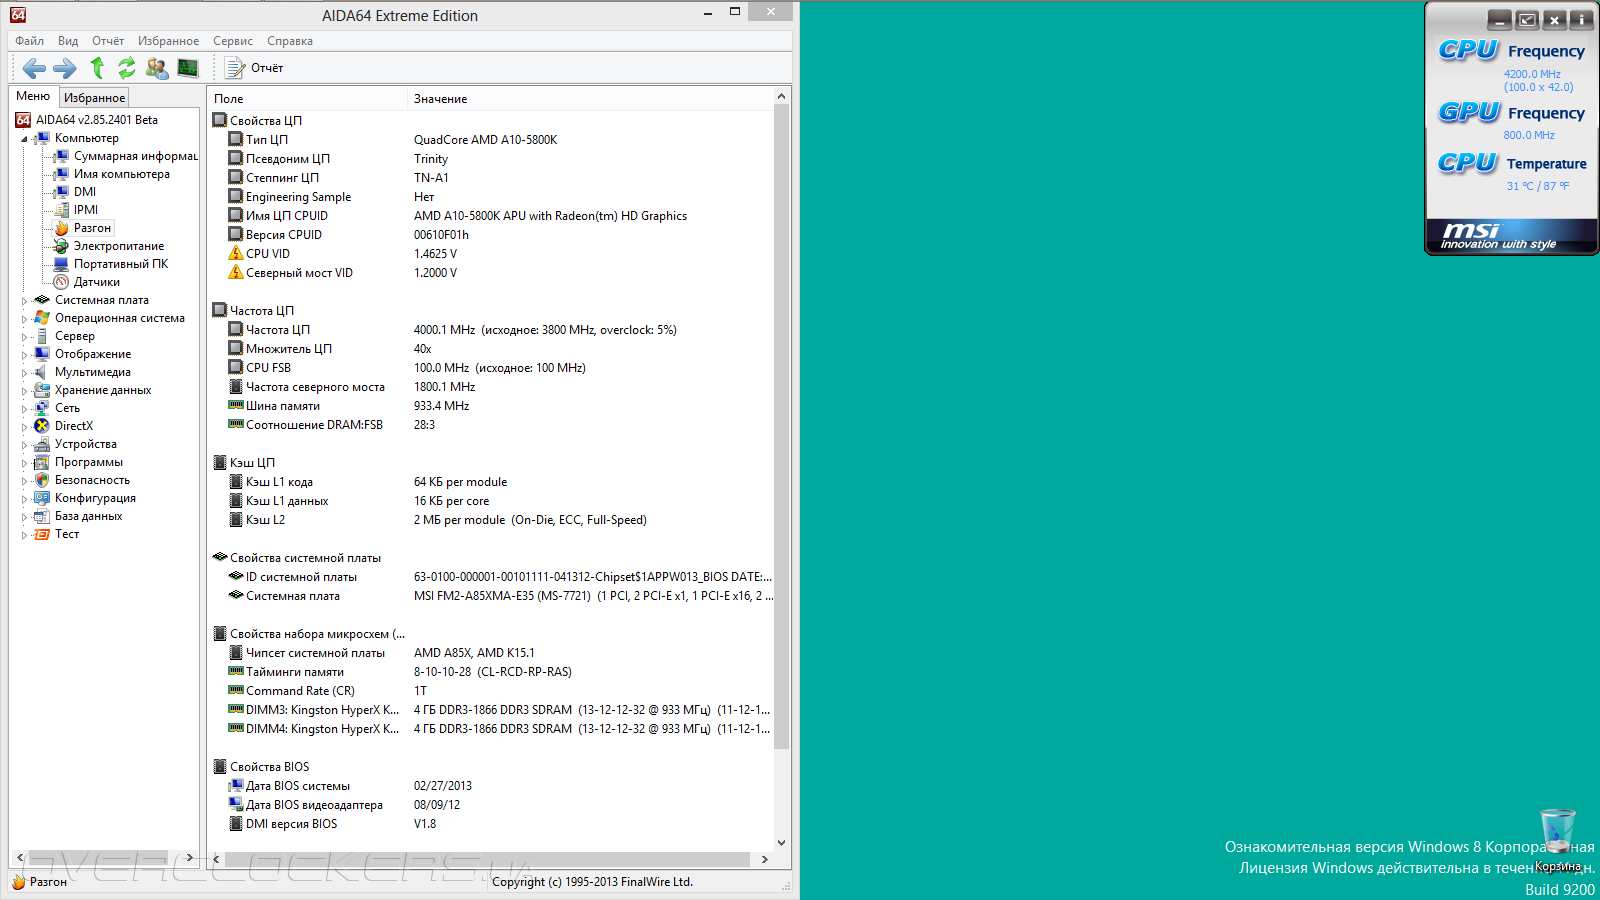
Task: Select Портативный ПК tree item
Action: pos(120,264)
